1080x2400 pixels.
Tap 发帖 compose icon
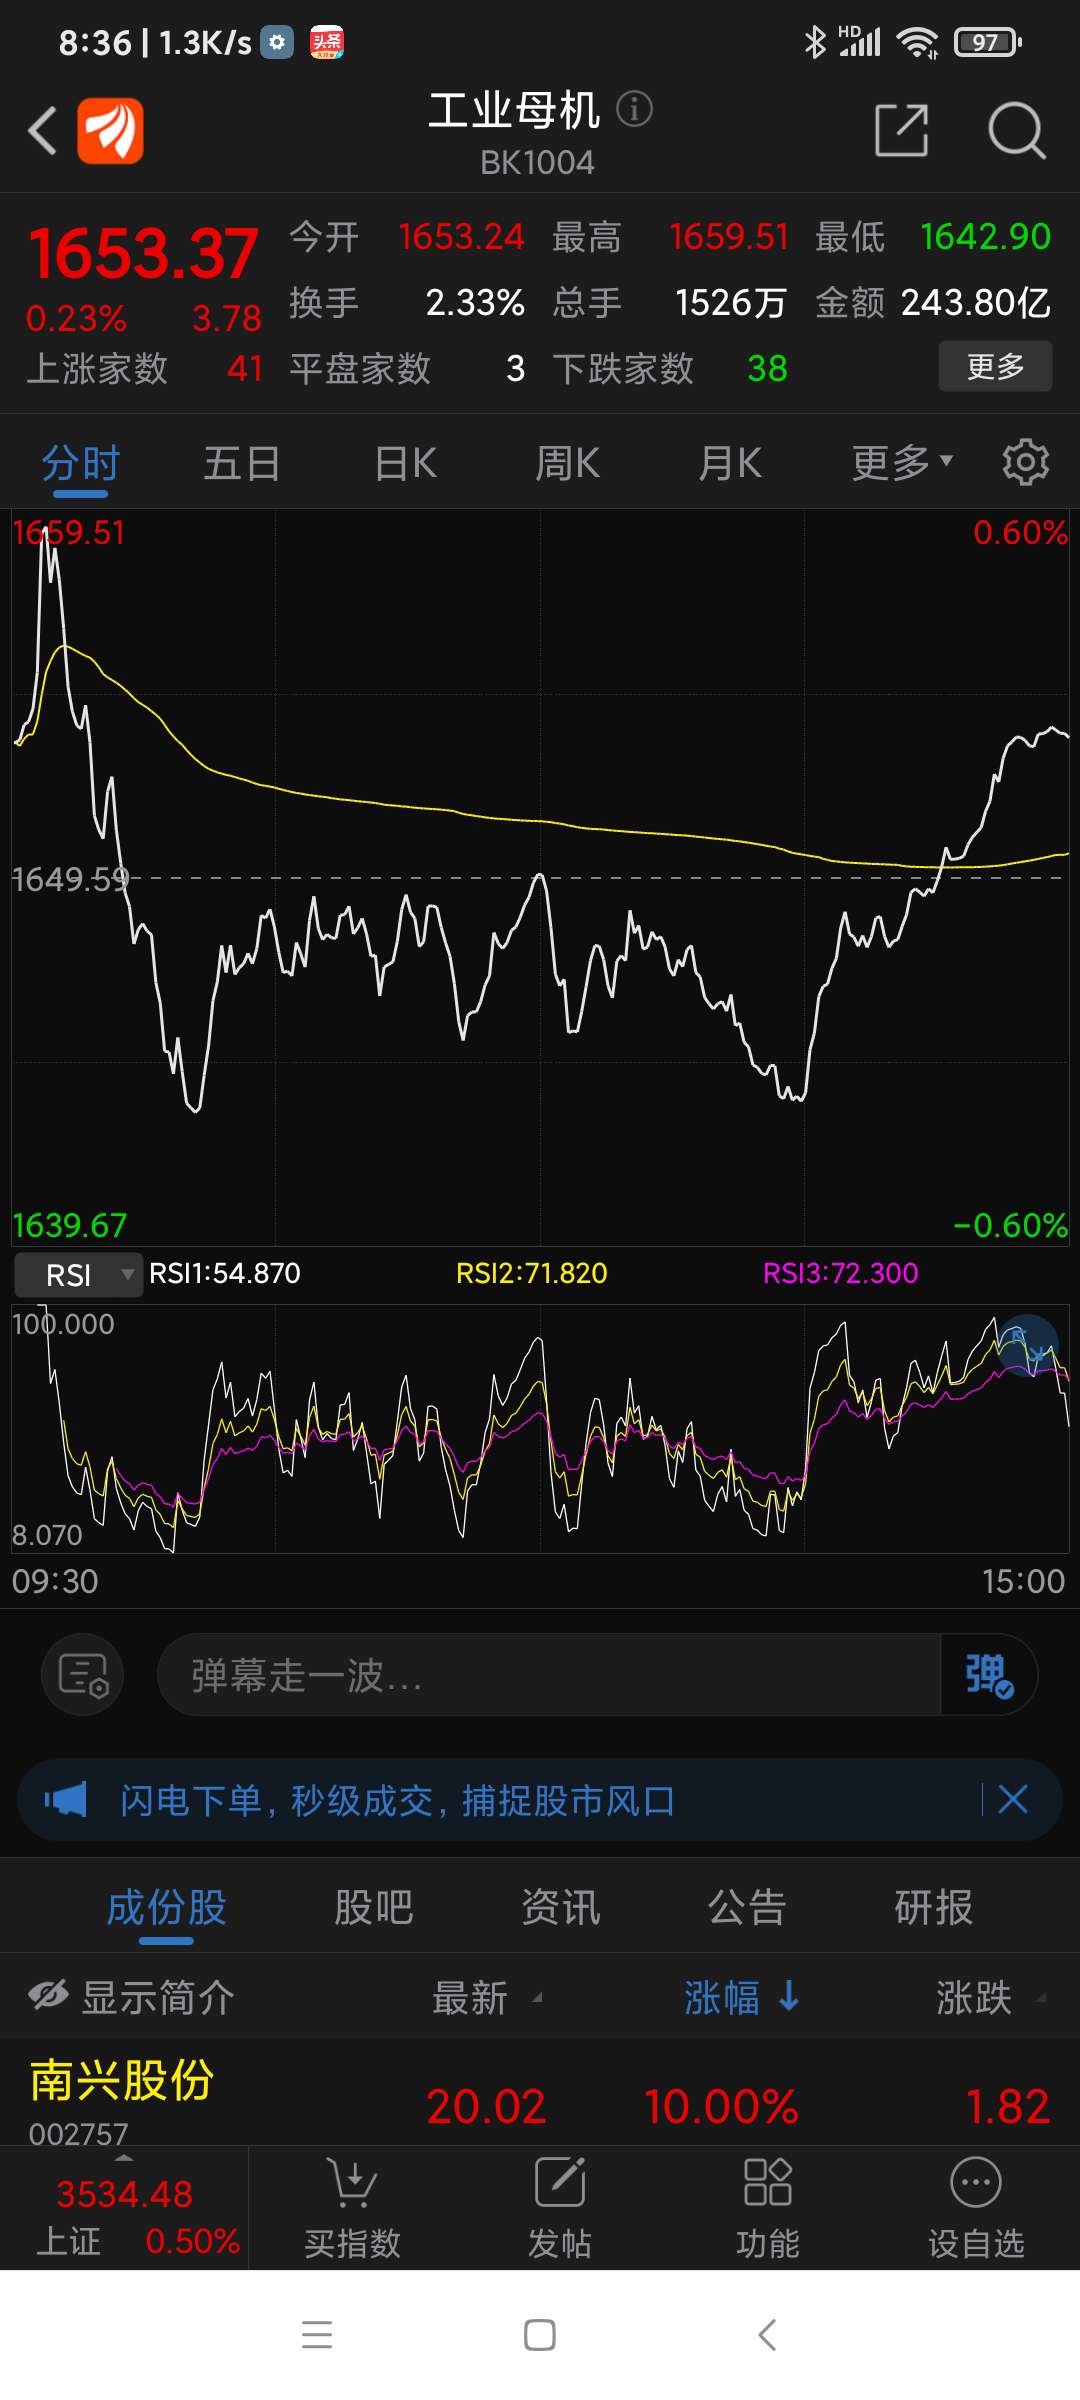click(x=560, y=2182)
